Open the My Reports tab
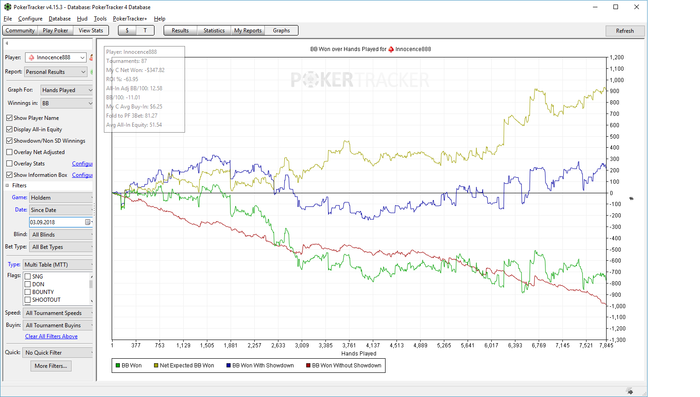700x397 pixels. point(248,30)
